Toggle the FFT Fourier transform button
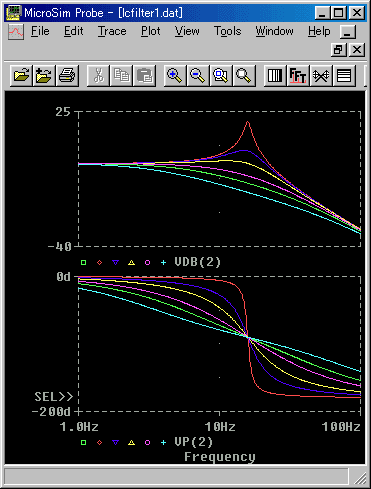Viewport: 371px width, 489px height. (298, 76)
